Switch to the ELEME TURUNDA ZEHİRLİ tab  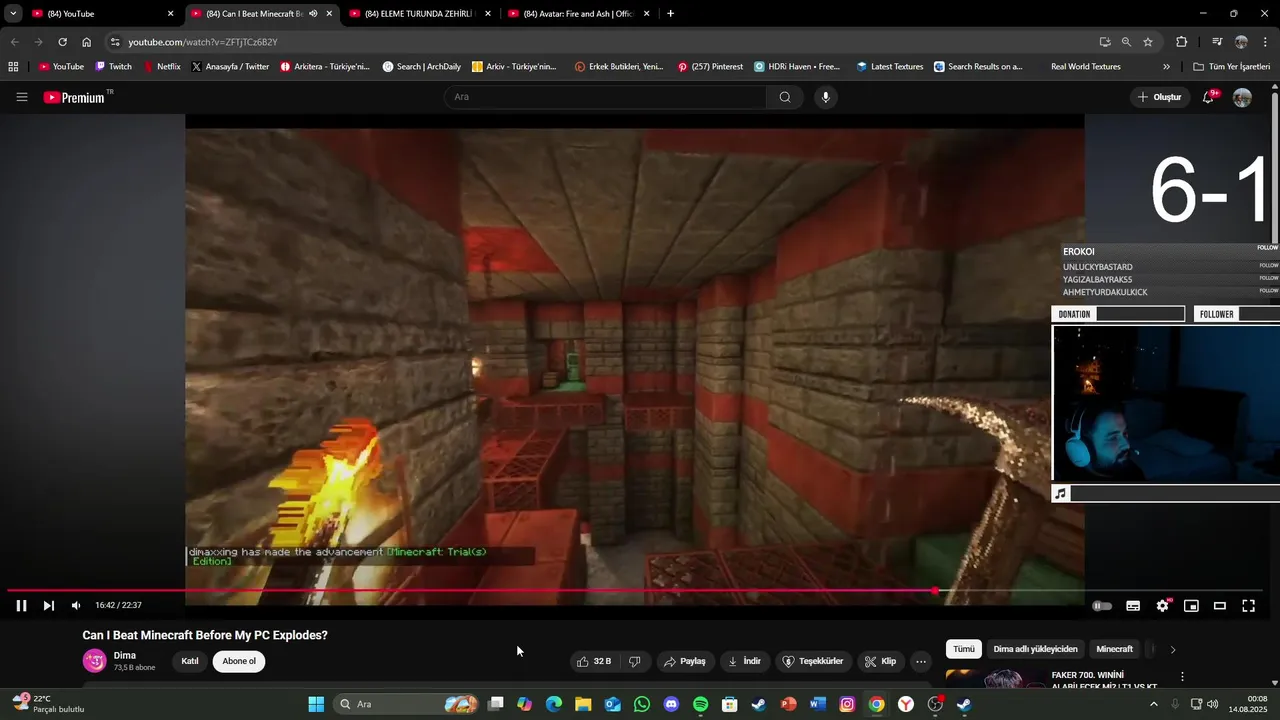420,14
